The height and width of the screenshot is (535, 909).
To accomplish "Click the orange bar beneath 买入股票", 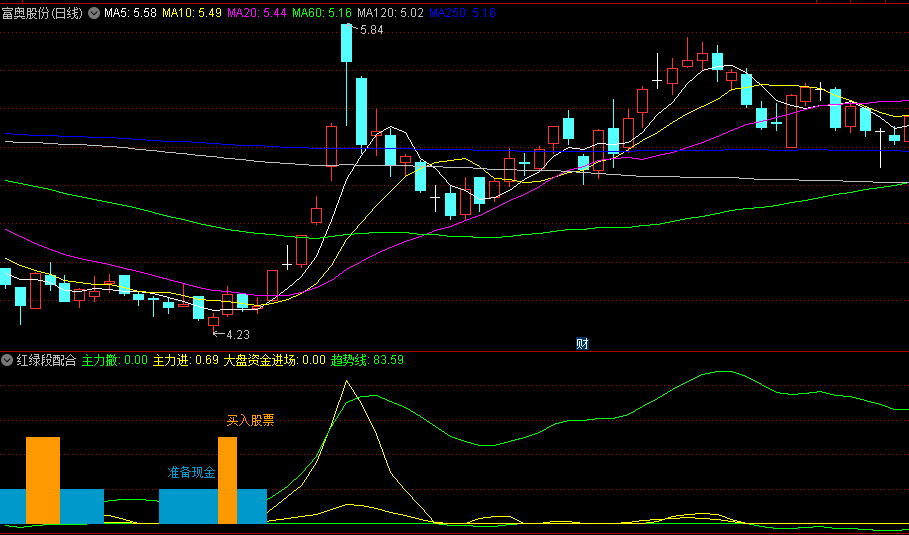I will (x=227, y=480).
